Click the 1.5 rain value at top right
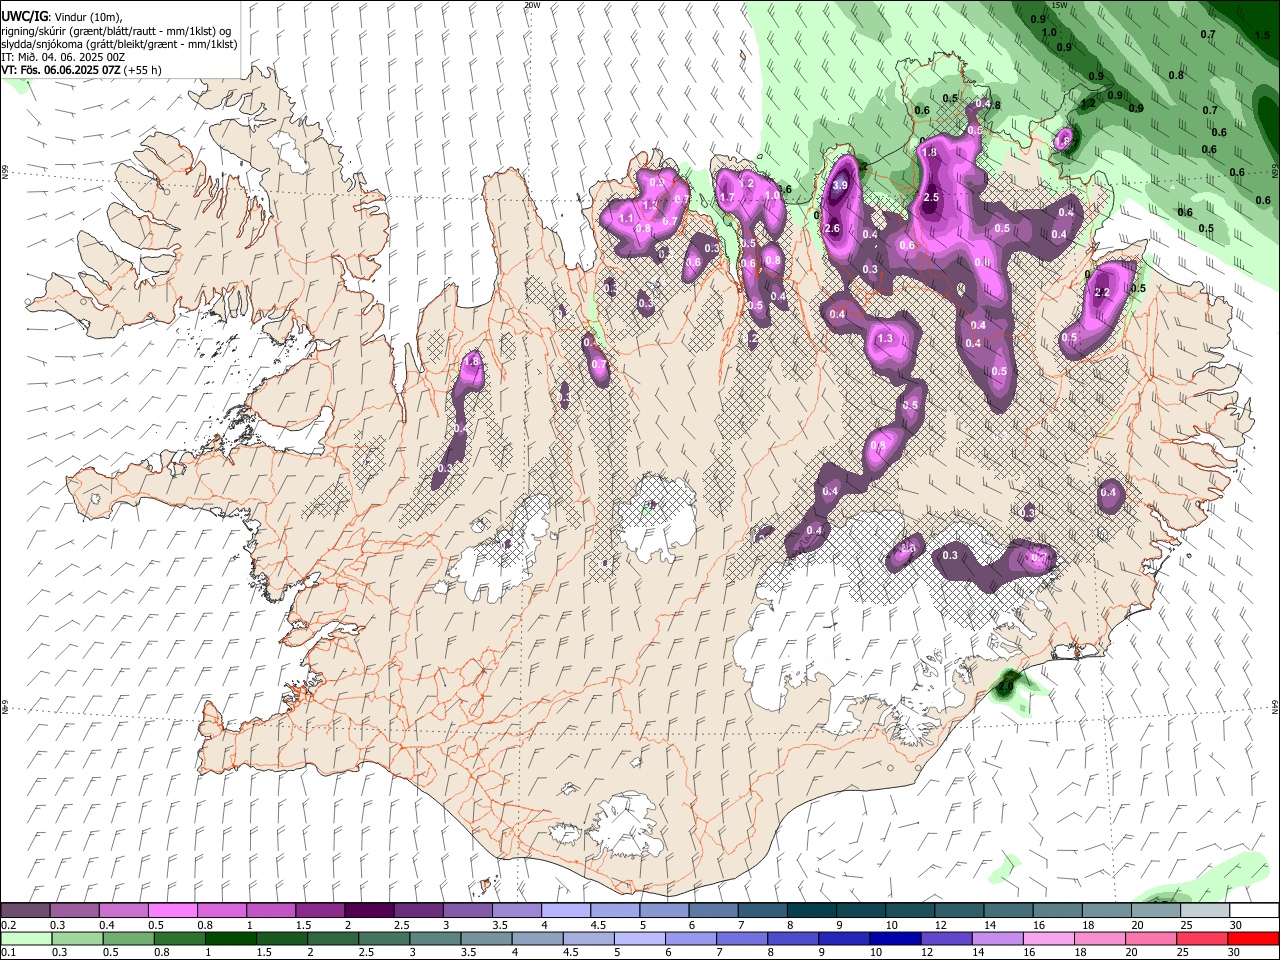Screen dimensions: 1280x960 (x=1262, y=35)
